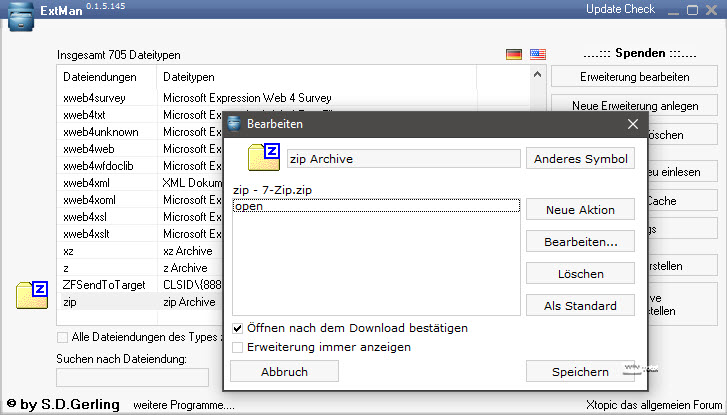The width and height of the screenshot is (727, 415).
Task: Set action Als Standard
Action: click(580, 306)
